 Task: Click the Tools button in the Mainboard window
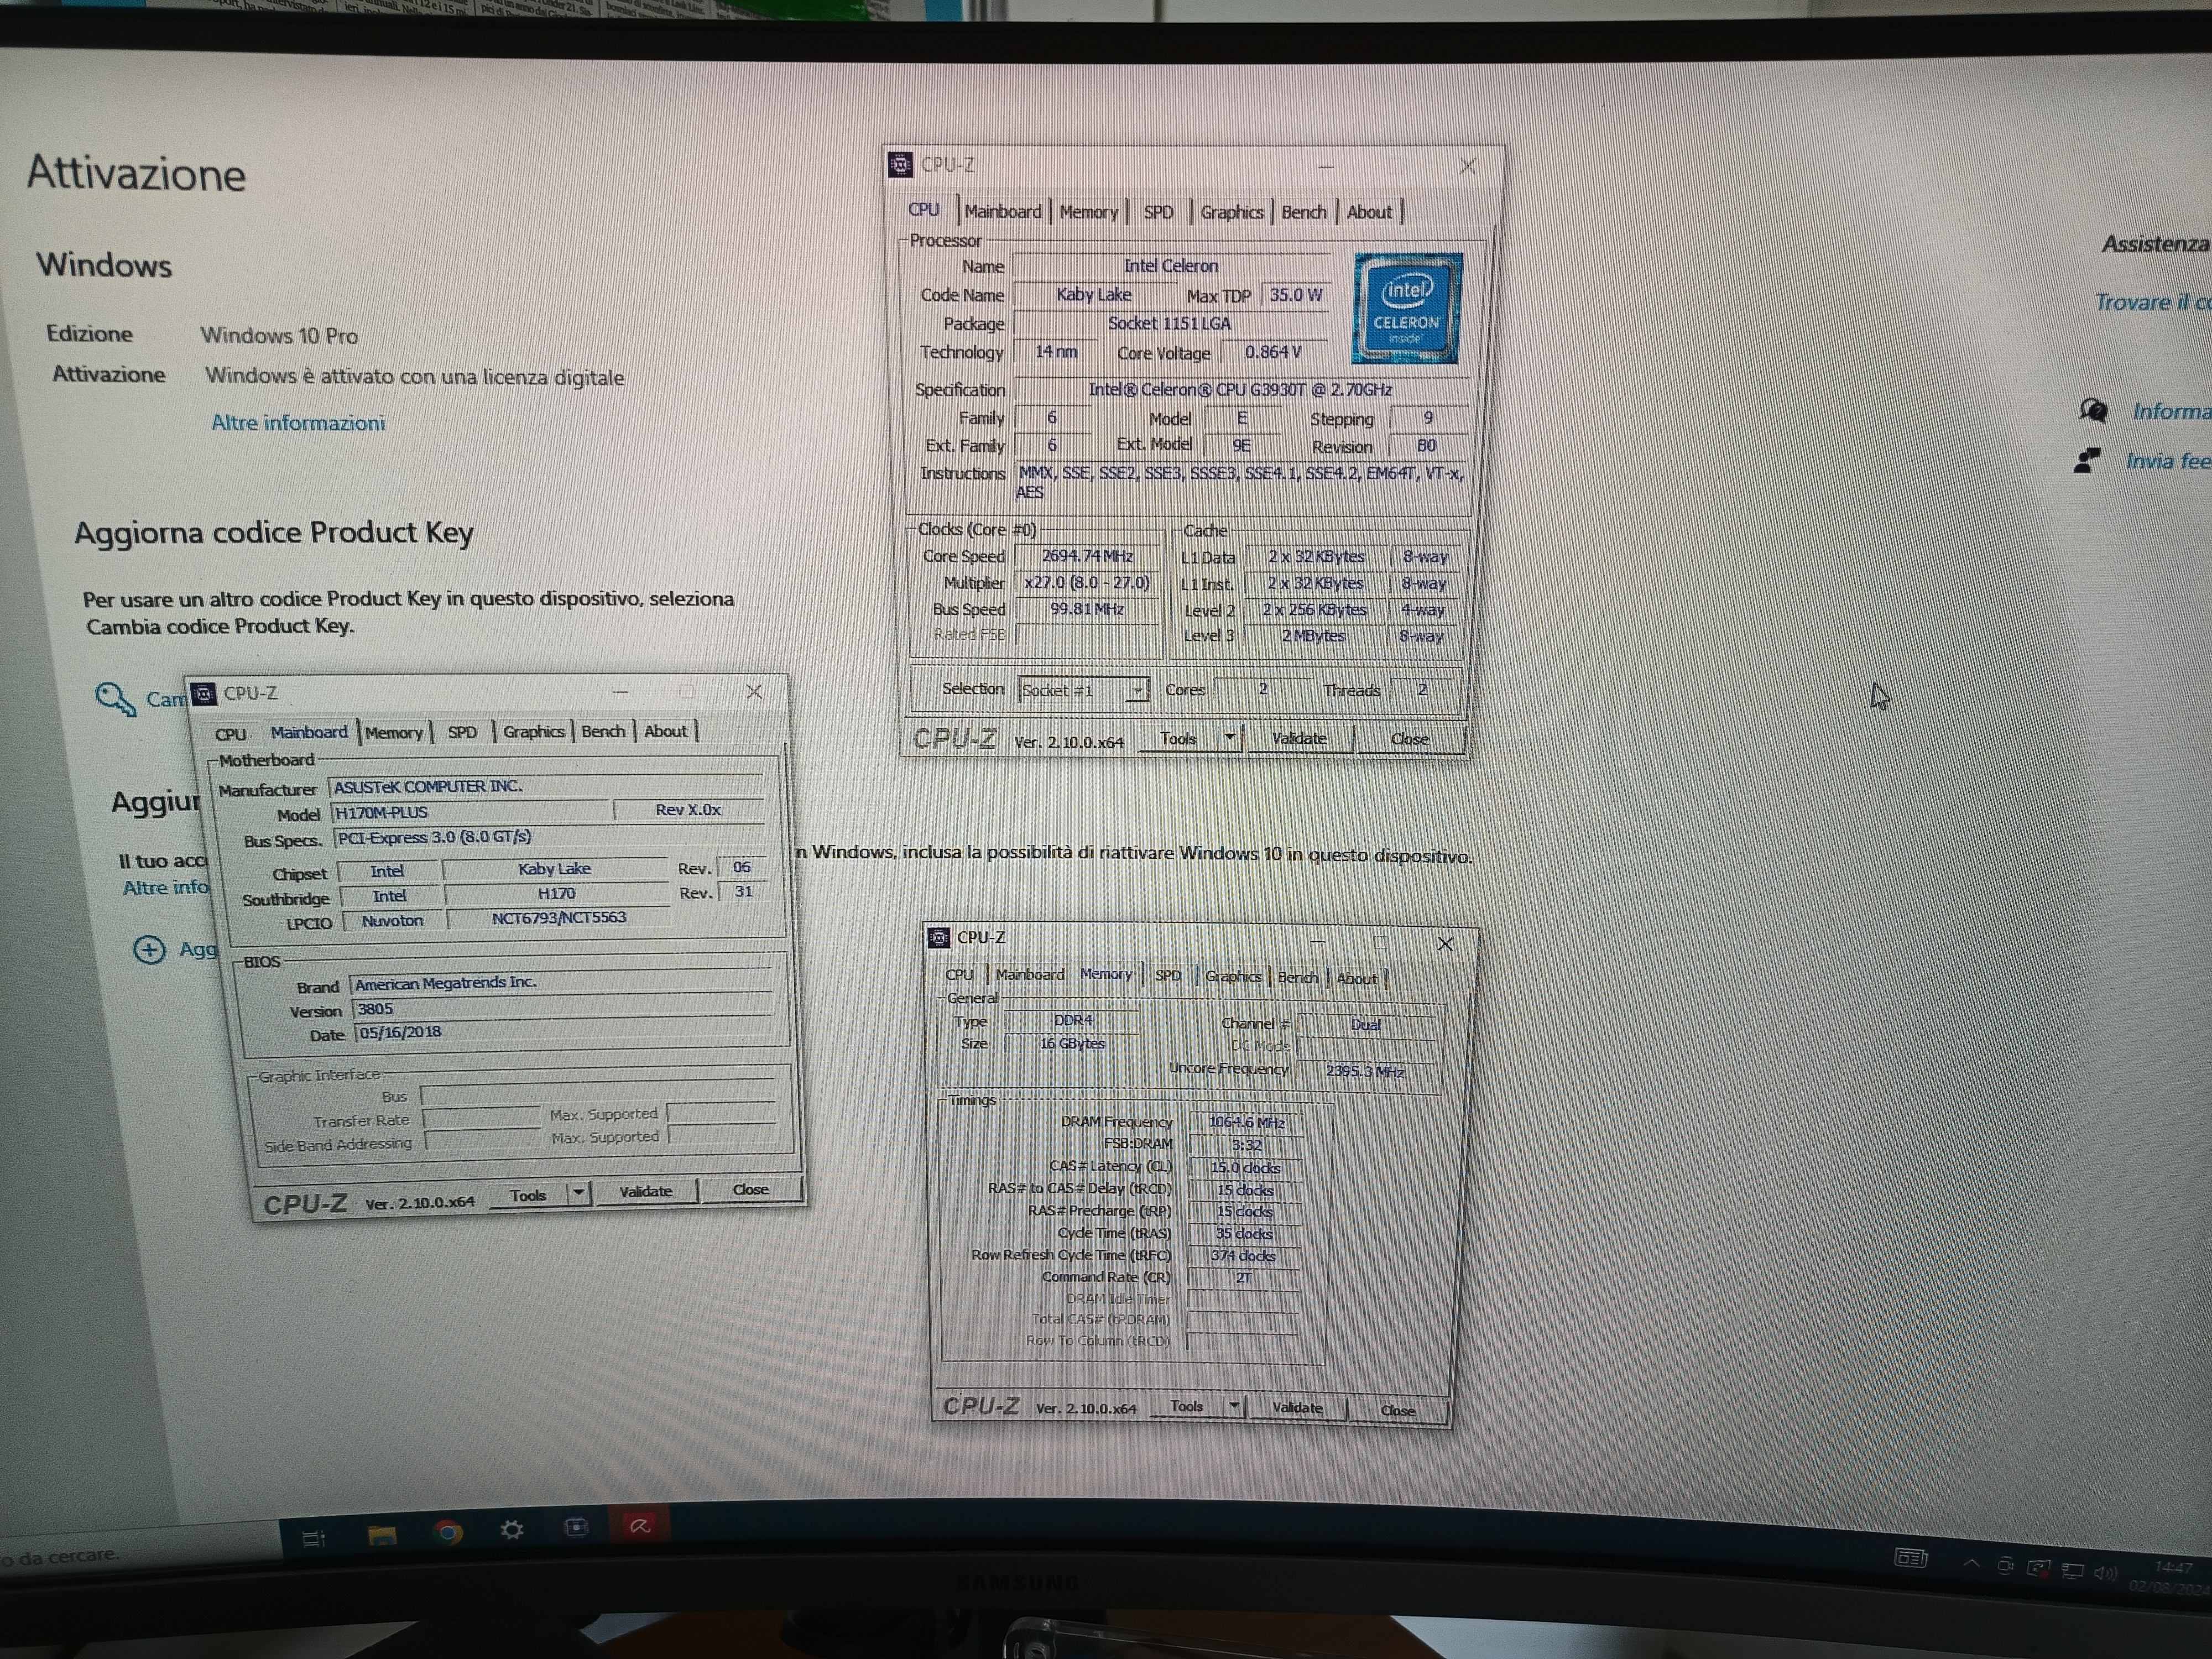pyautogui.click(x=528, y=1195)
